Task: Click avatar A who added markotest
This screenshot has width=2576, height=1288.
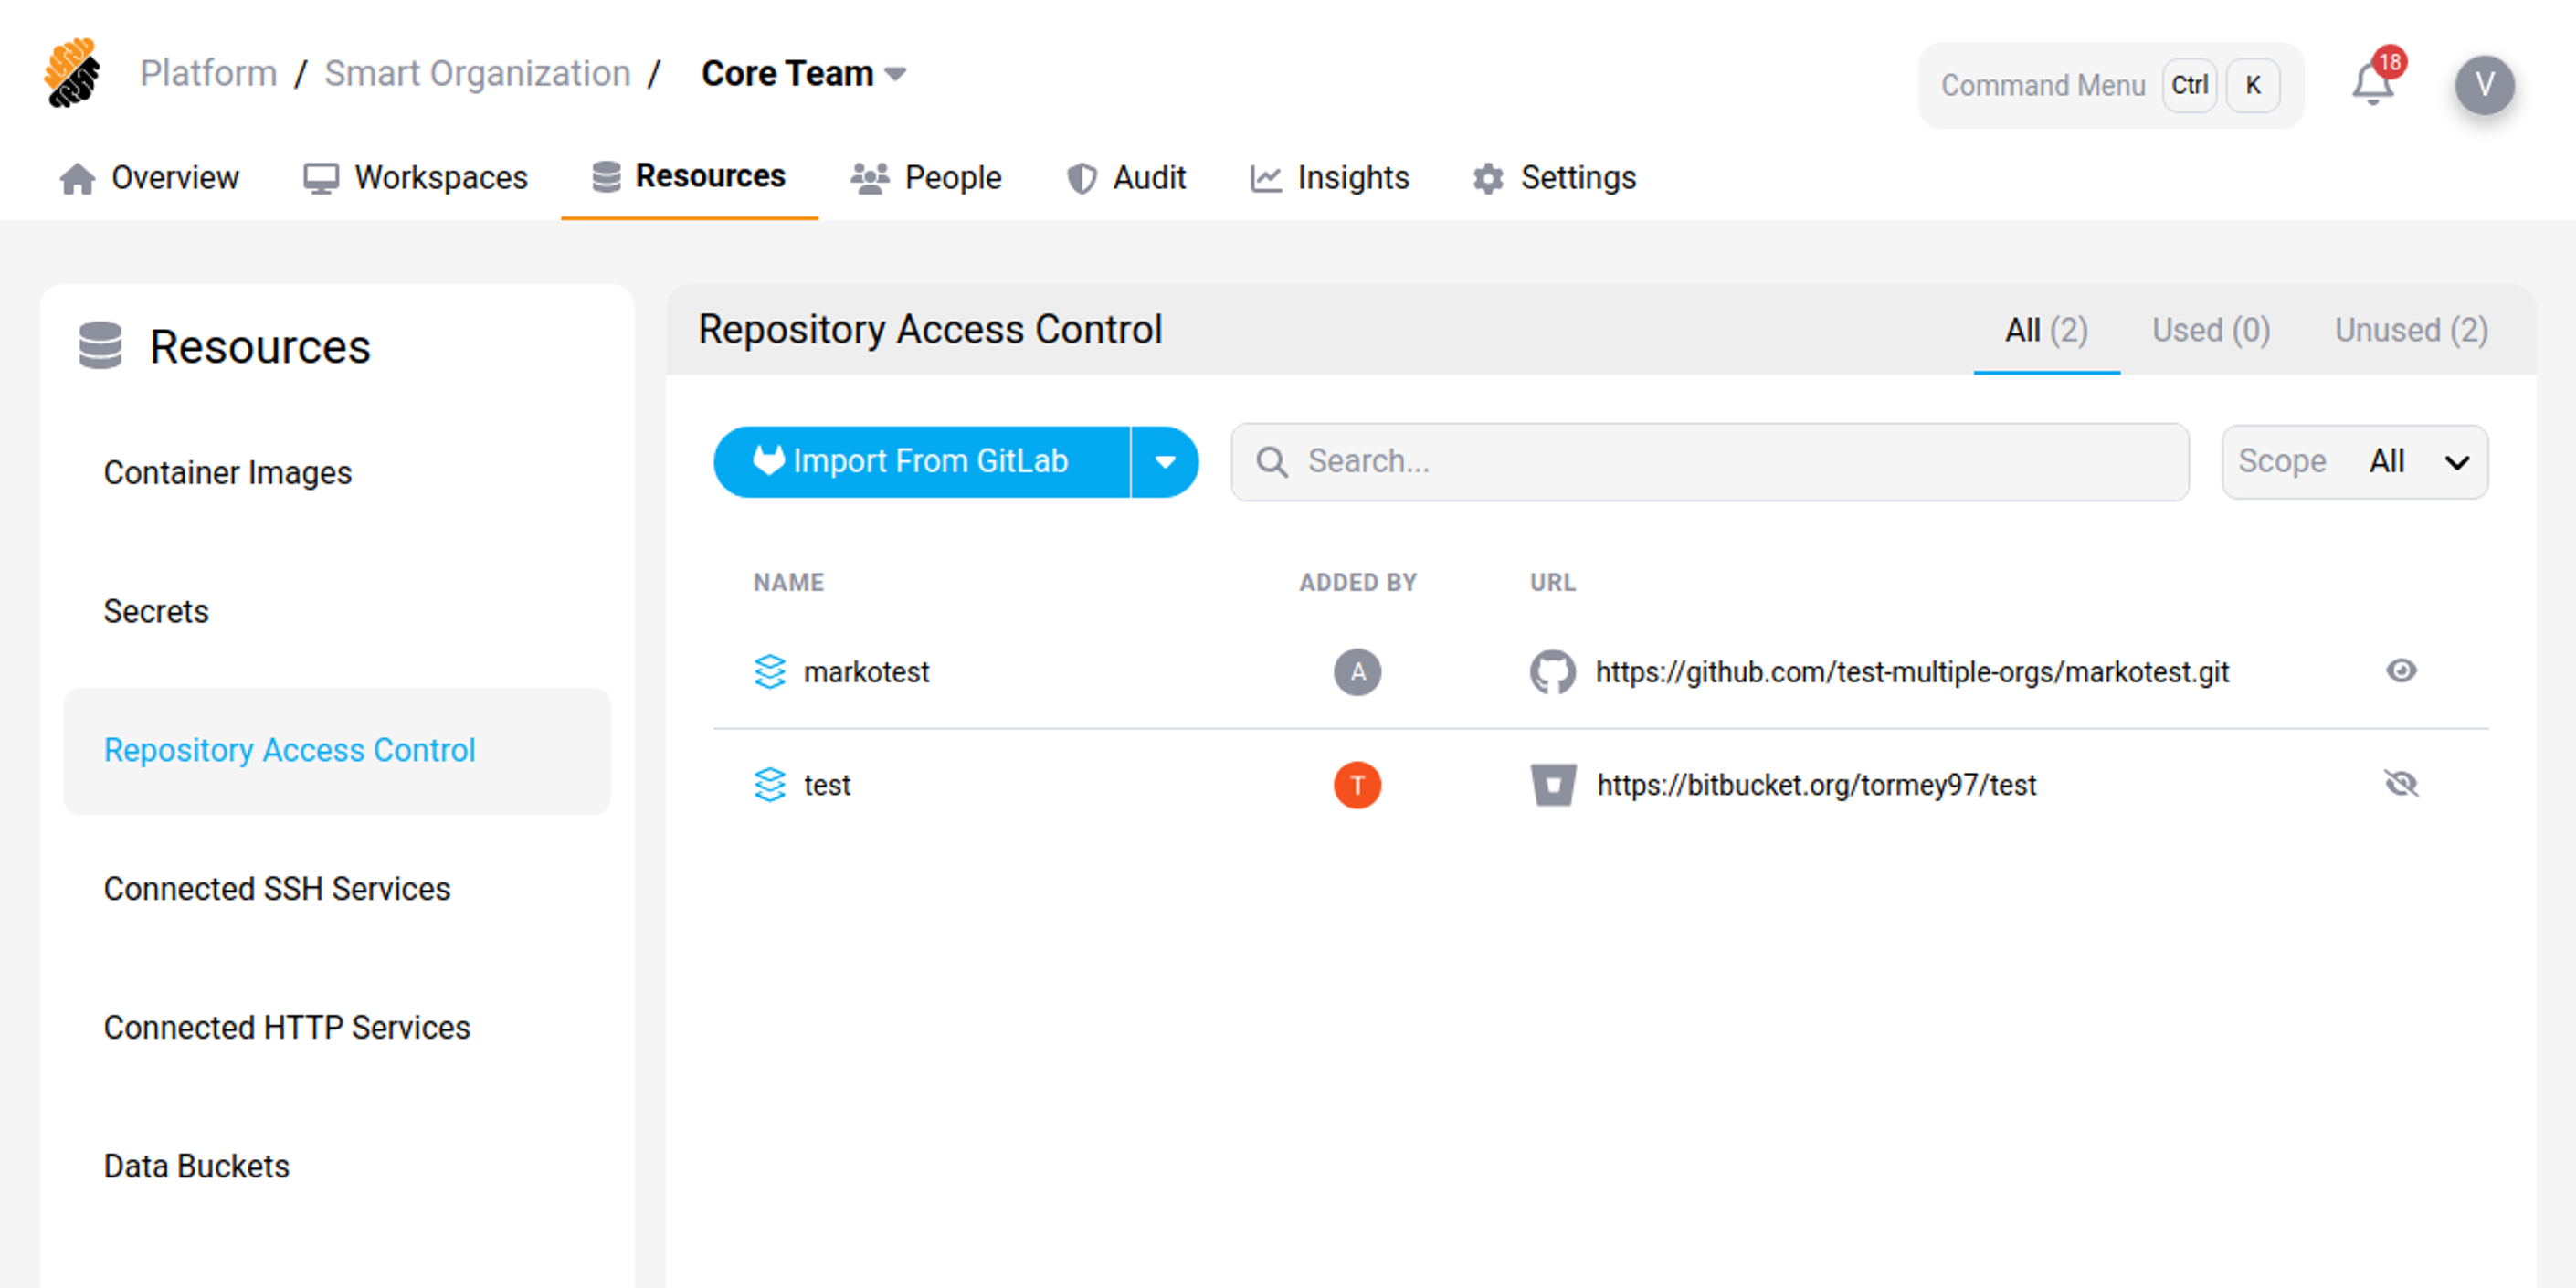Action: pos(1357,671)
